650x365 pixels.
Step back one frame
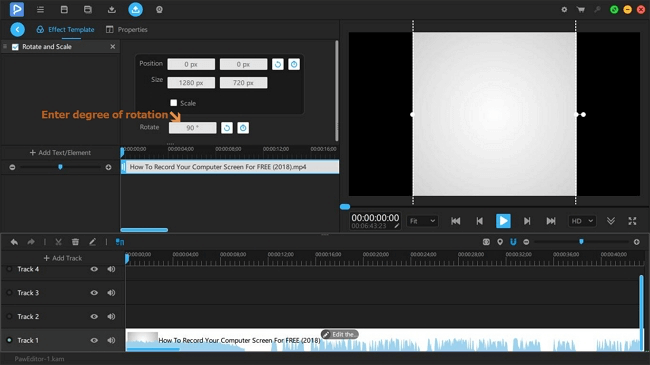[480, 221]
